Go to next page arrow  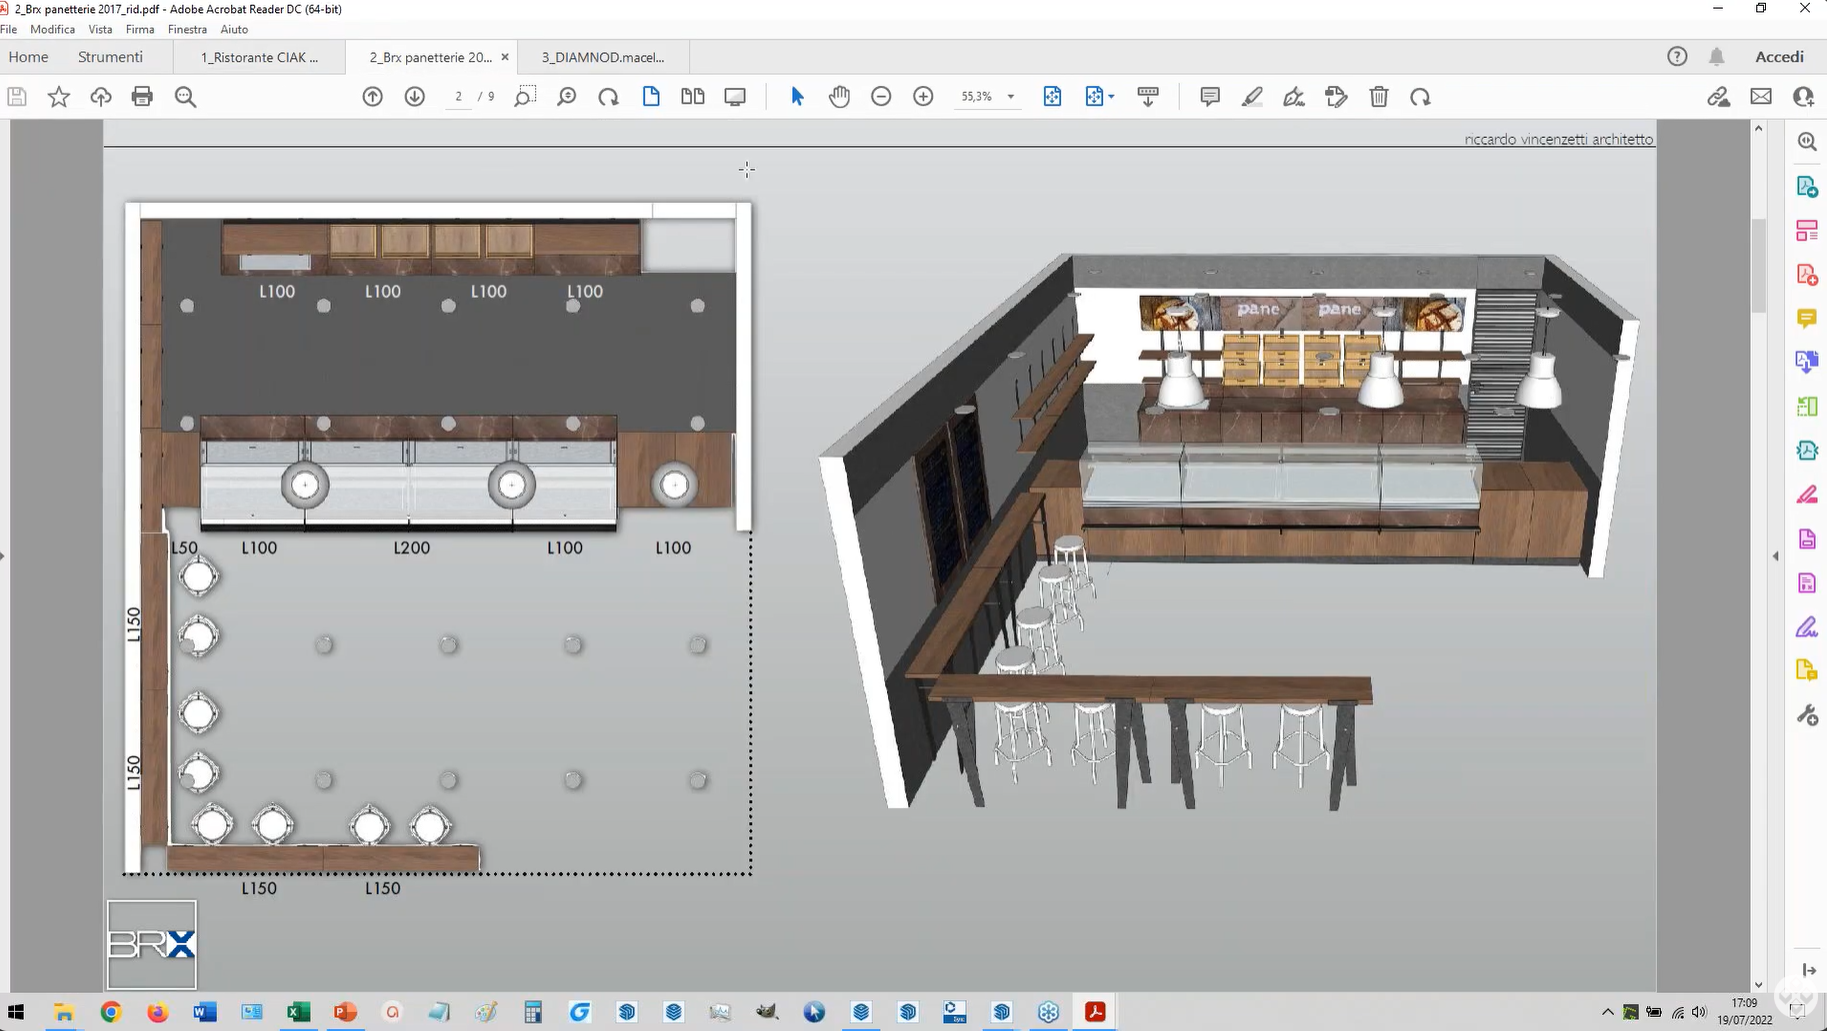414,97
